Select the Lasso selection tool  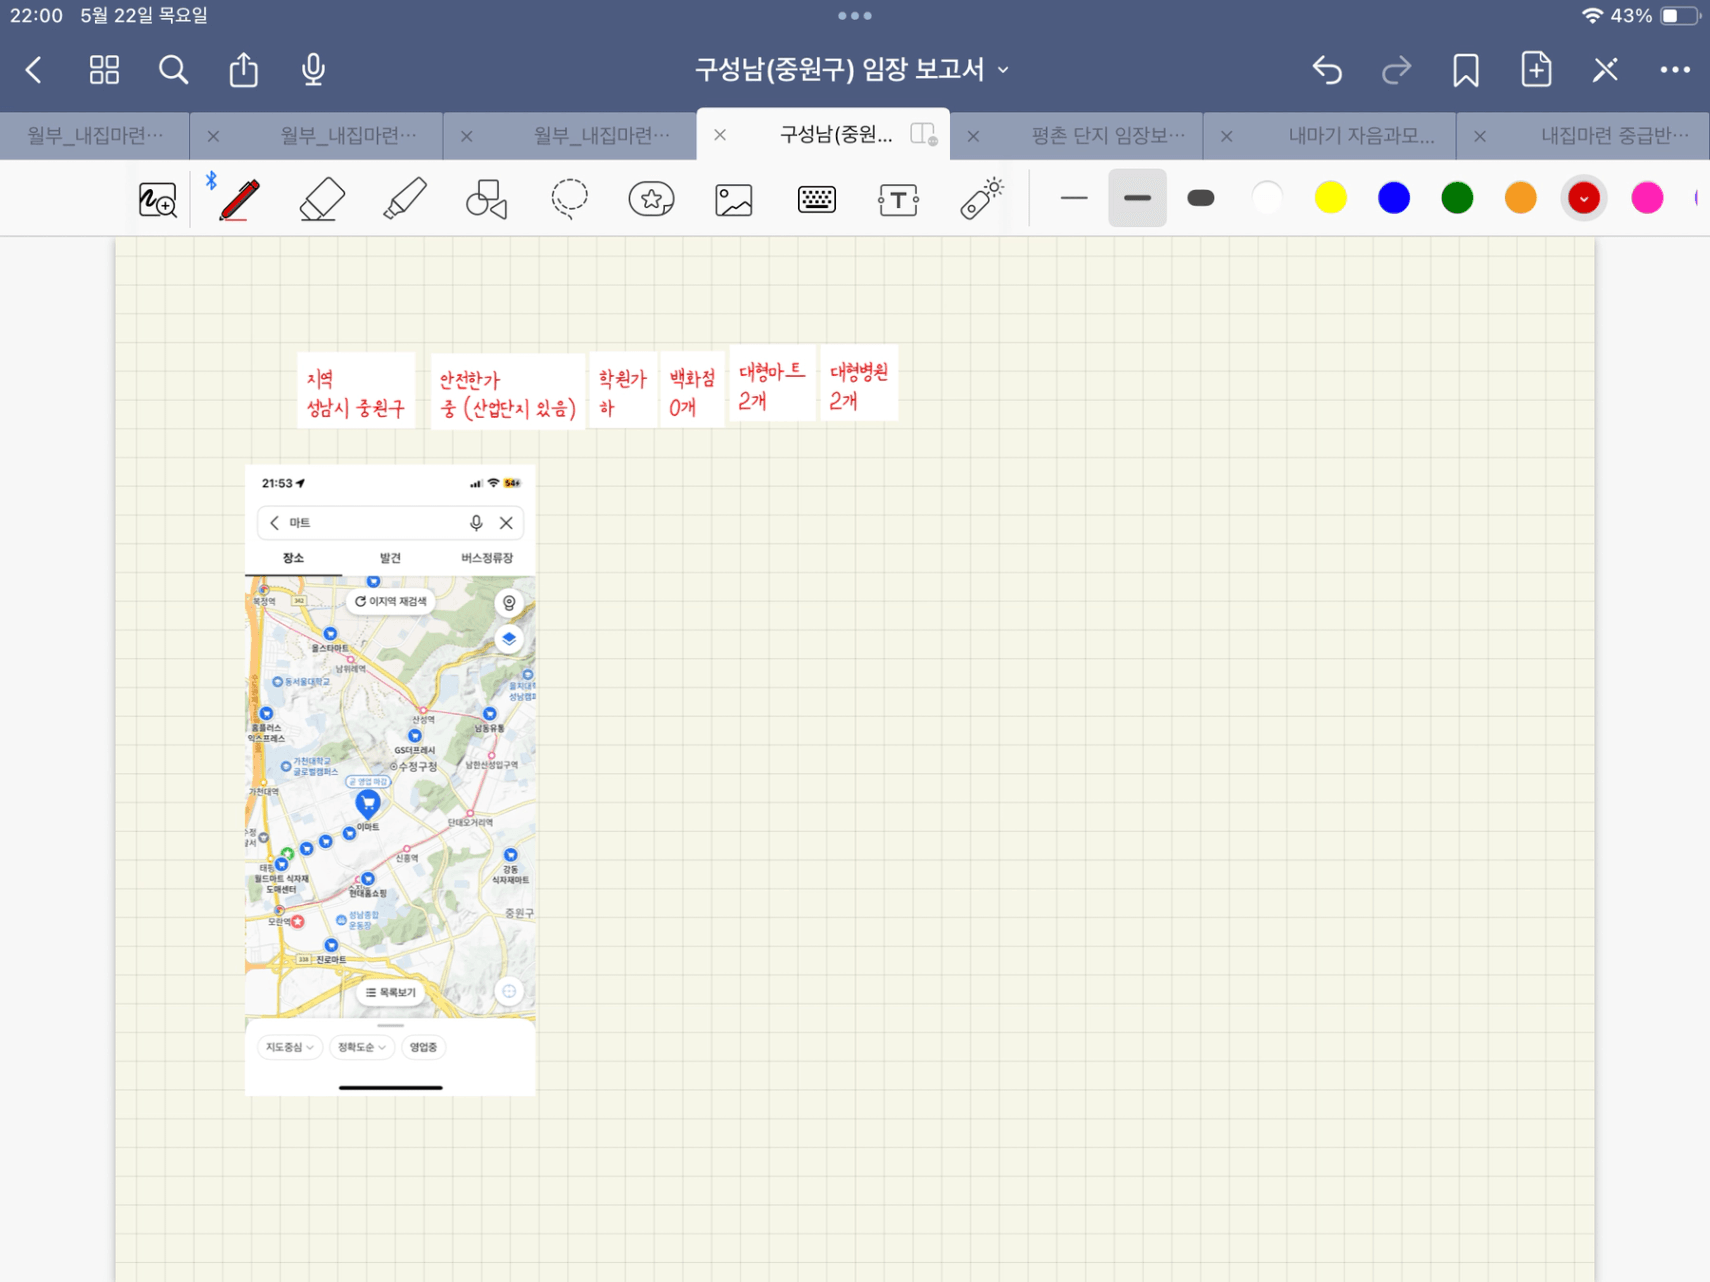569,199
